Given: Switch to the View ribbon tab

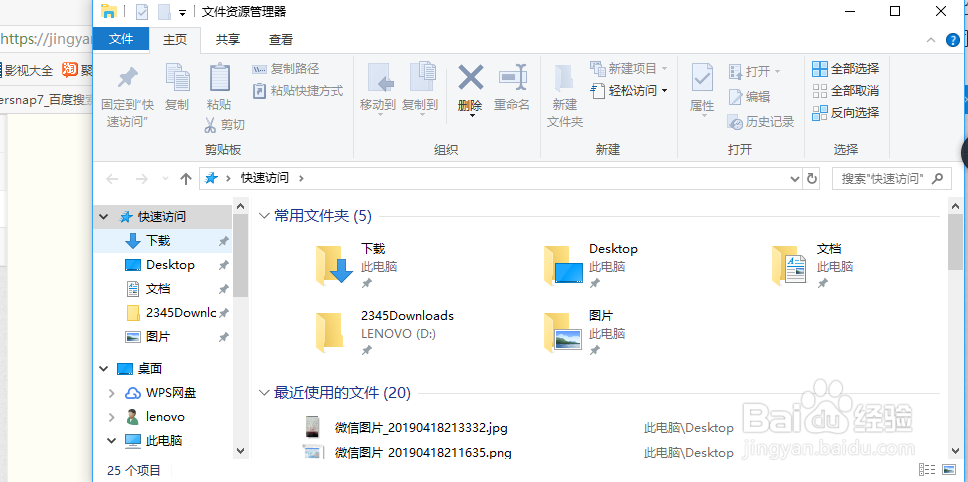Looking at the screenshot, I should pos(281,39).
